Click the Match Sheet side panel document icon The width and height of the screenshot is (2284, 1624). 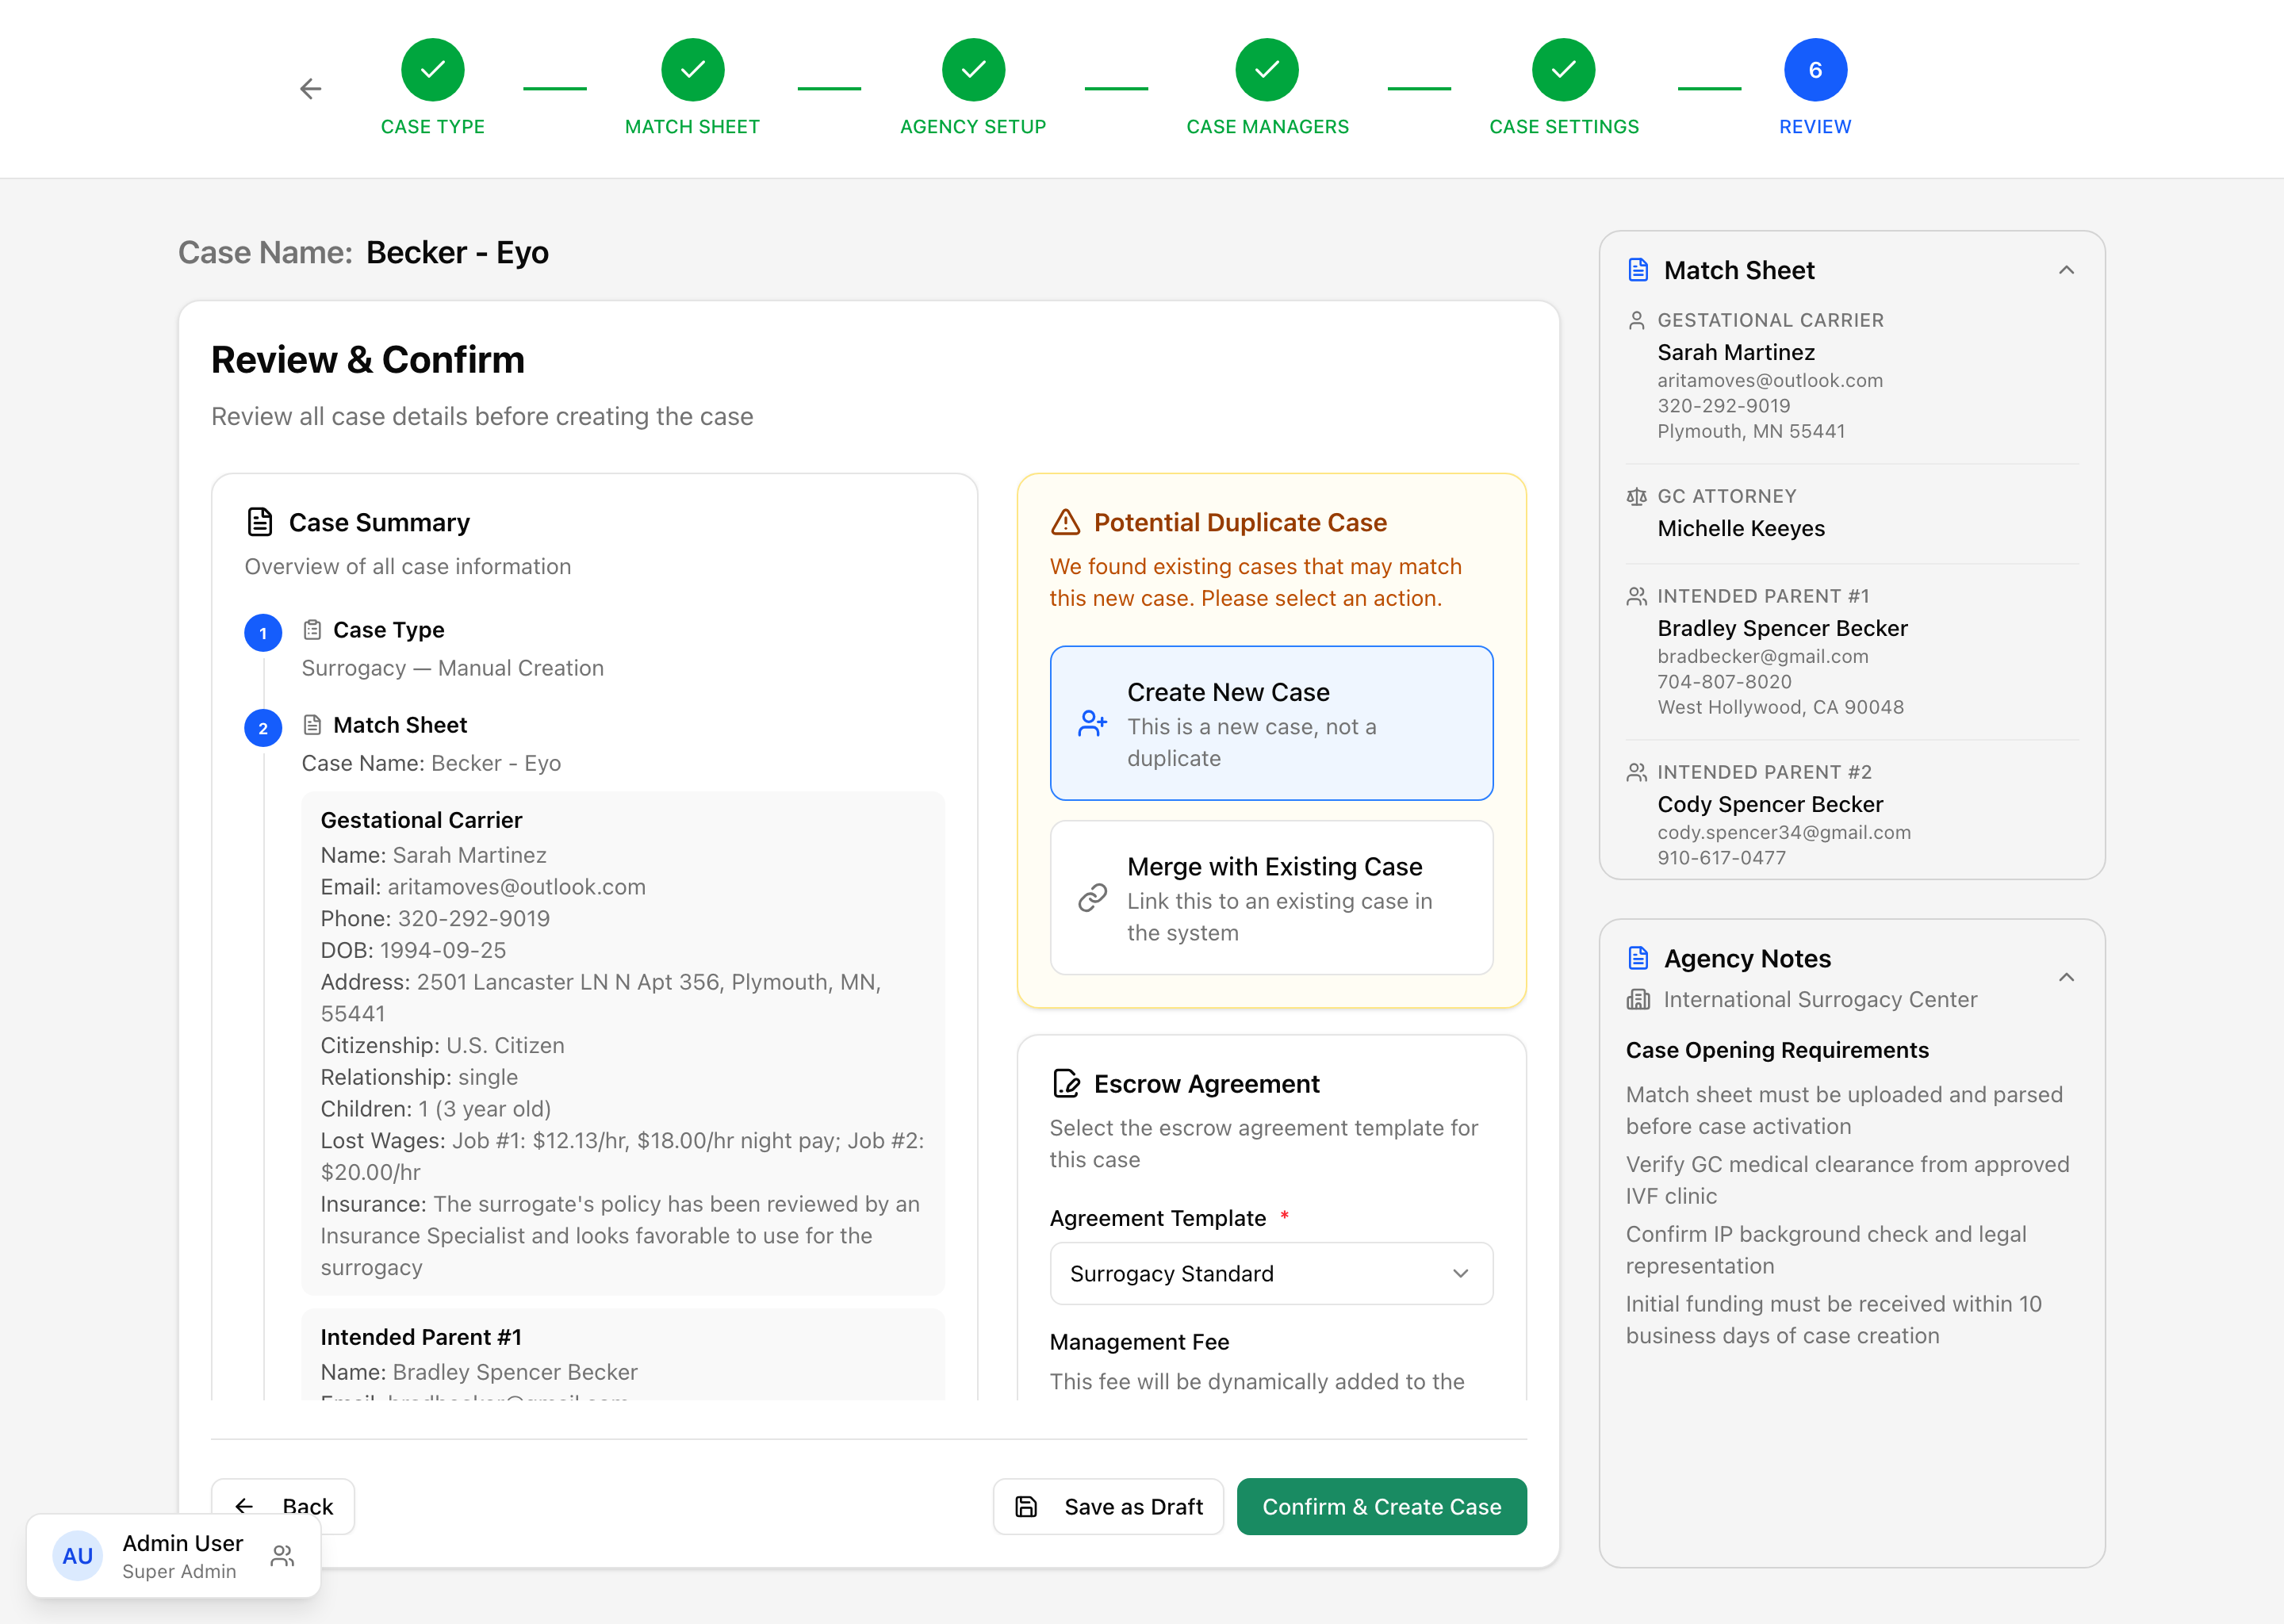pyautogui.click(x=1638, y=270)
